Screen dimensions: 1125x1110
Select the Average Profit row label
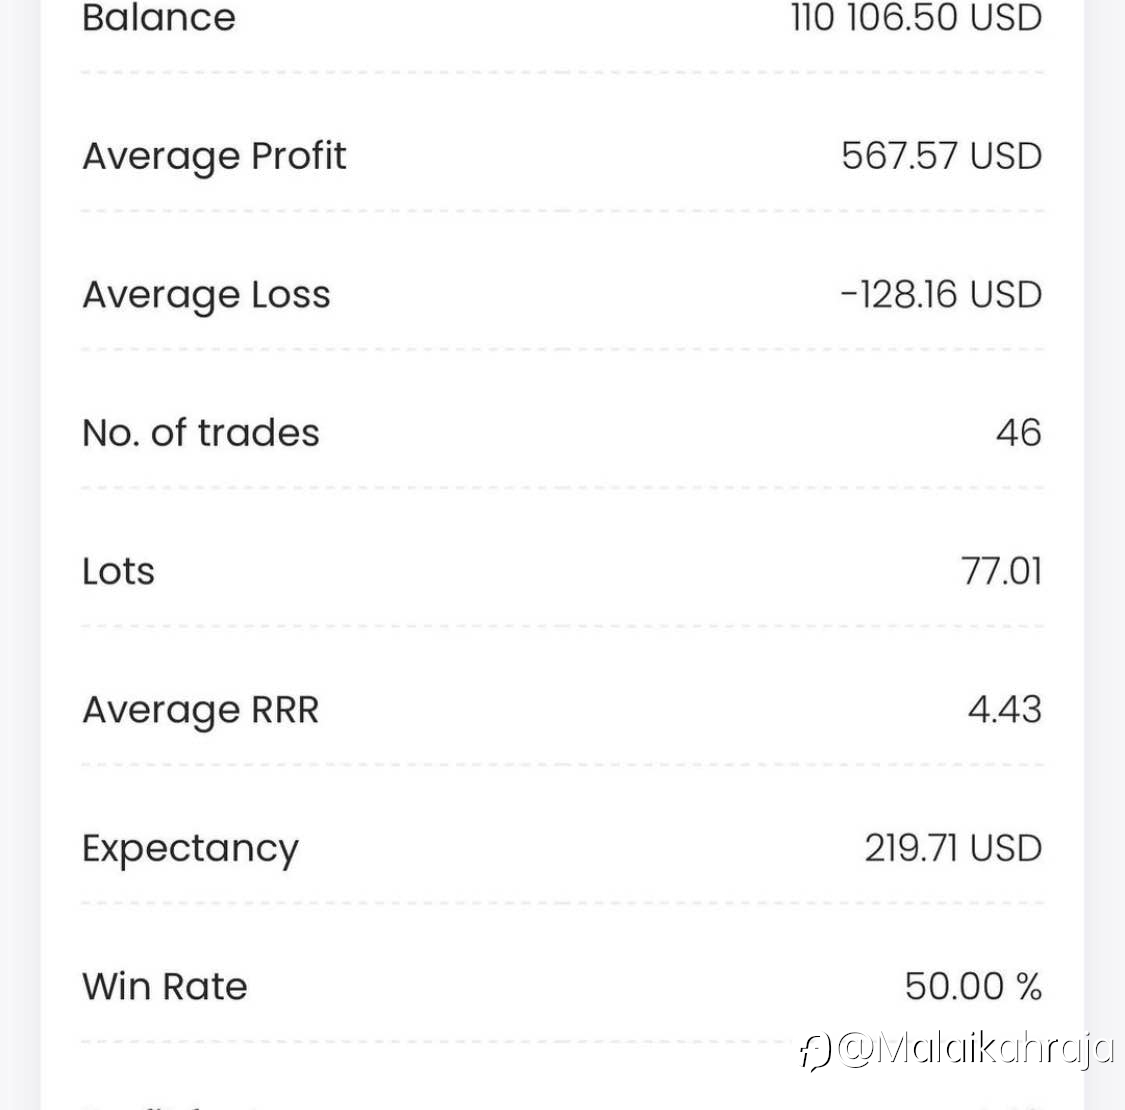(214, 157)
